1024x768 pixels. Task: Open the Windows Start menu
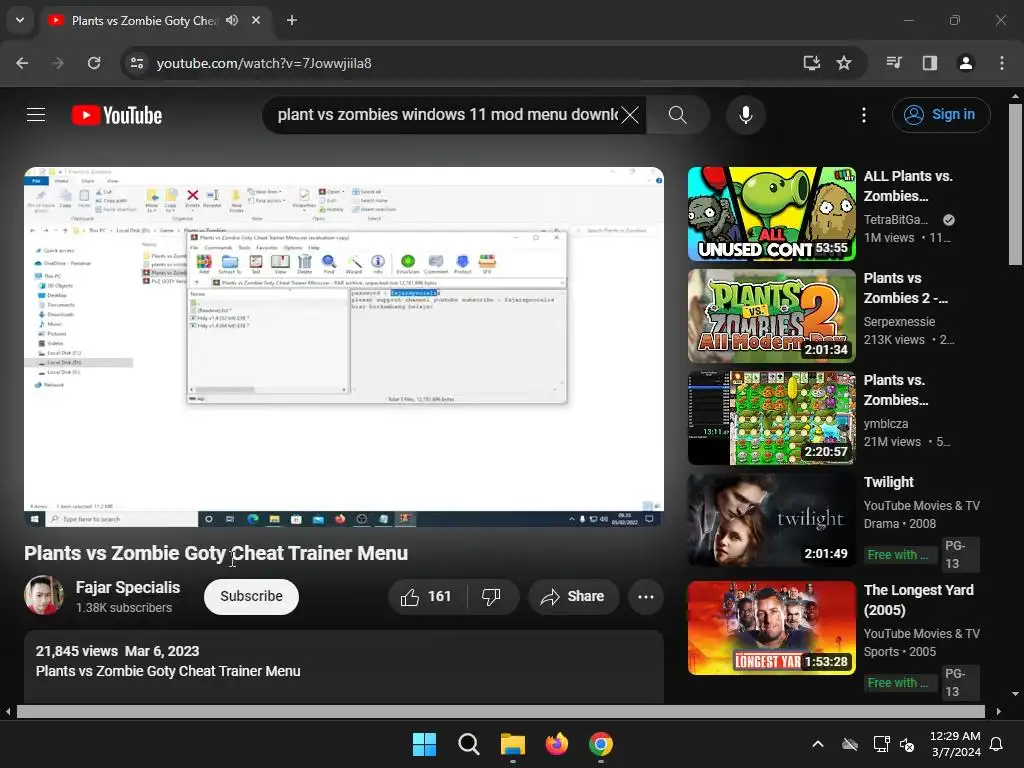click(424, 744)
